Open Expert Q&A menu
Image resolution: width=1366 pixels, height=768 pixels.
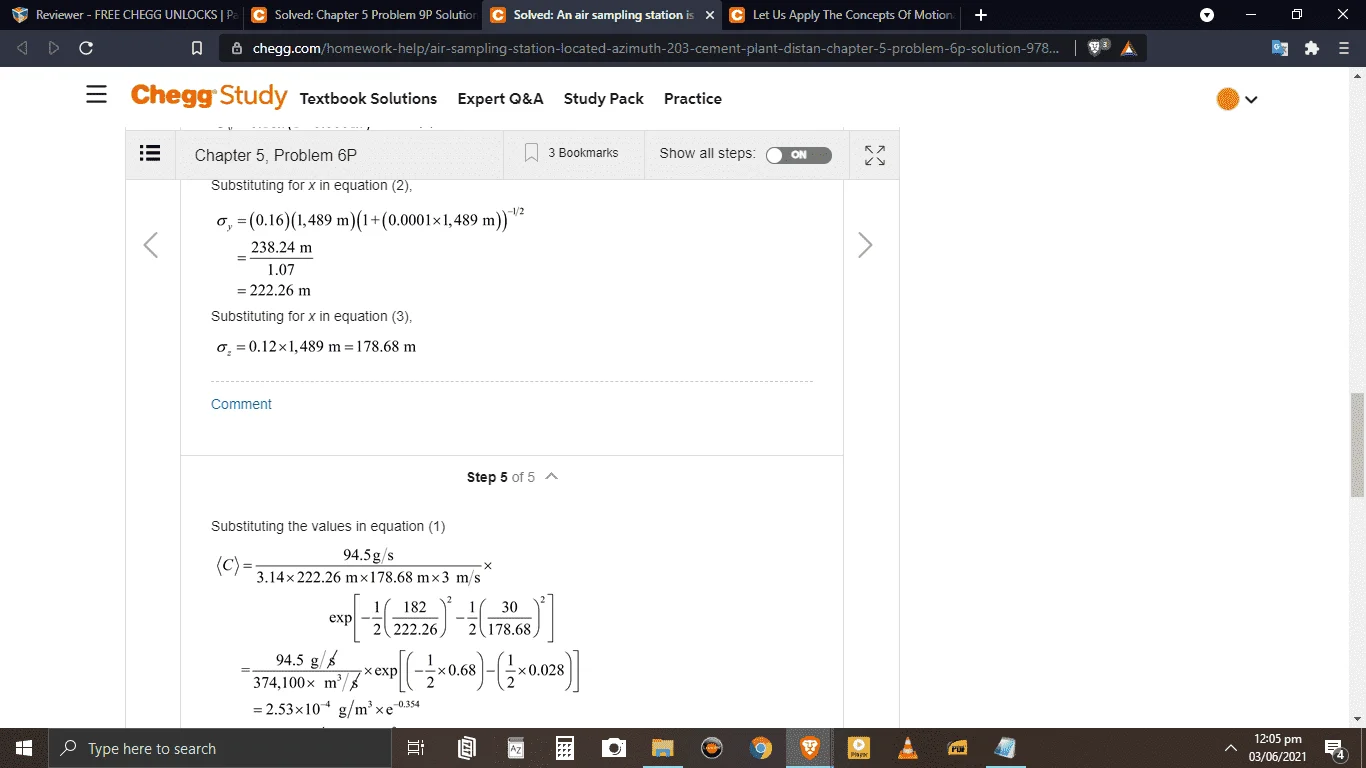click(x=500, y=98)
